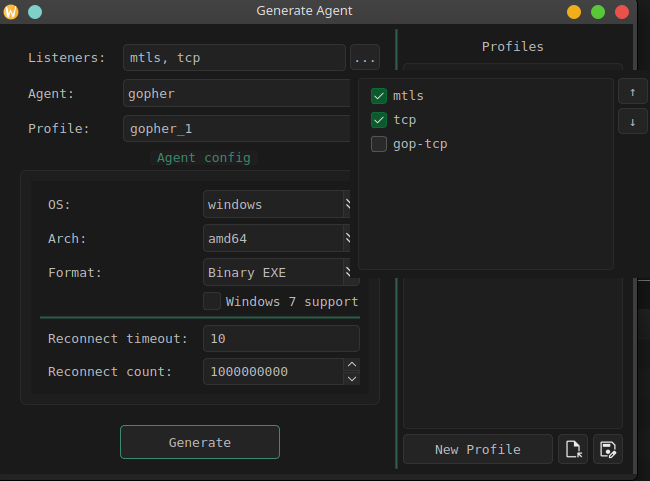Viewport: 650px width, 481px height.
Task: Click the teal circle title bar button
Action: coord(34,12)
